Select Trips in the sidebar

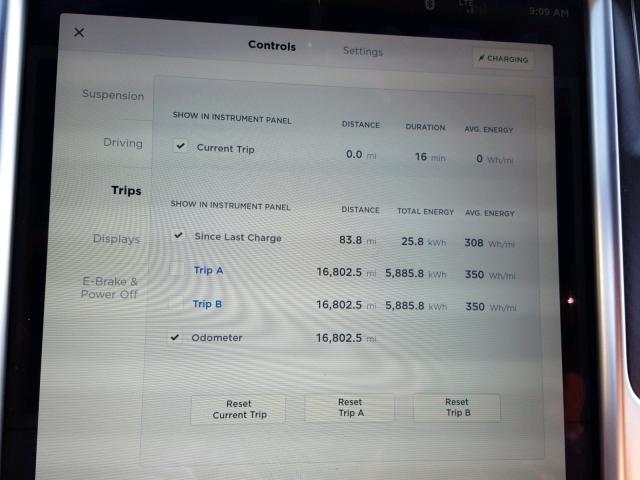coord(126,190)
